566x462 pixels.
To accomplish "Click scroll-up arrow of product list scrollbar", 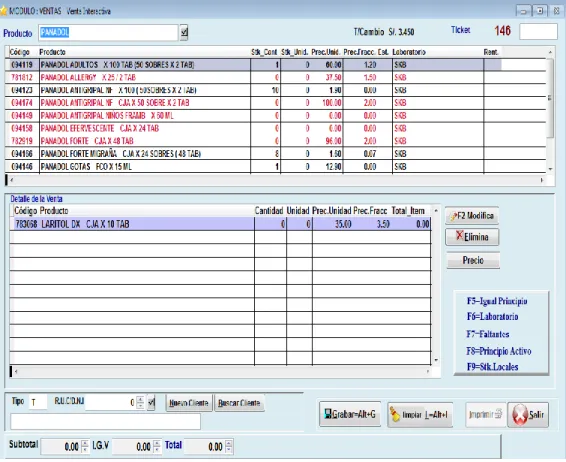I will pos(550,52).
